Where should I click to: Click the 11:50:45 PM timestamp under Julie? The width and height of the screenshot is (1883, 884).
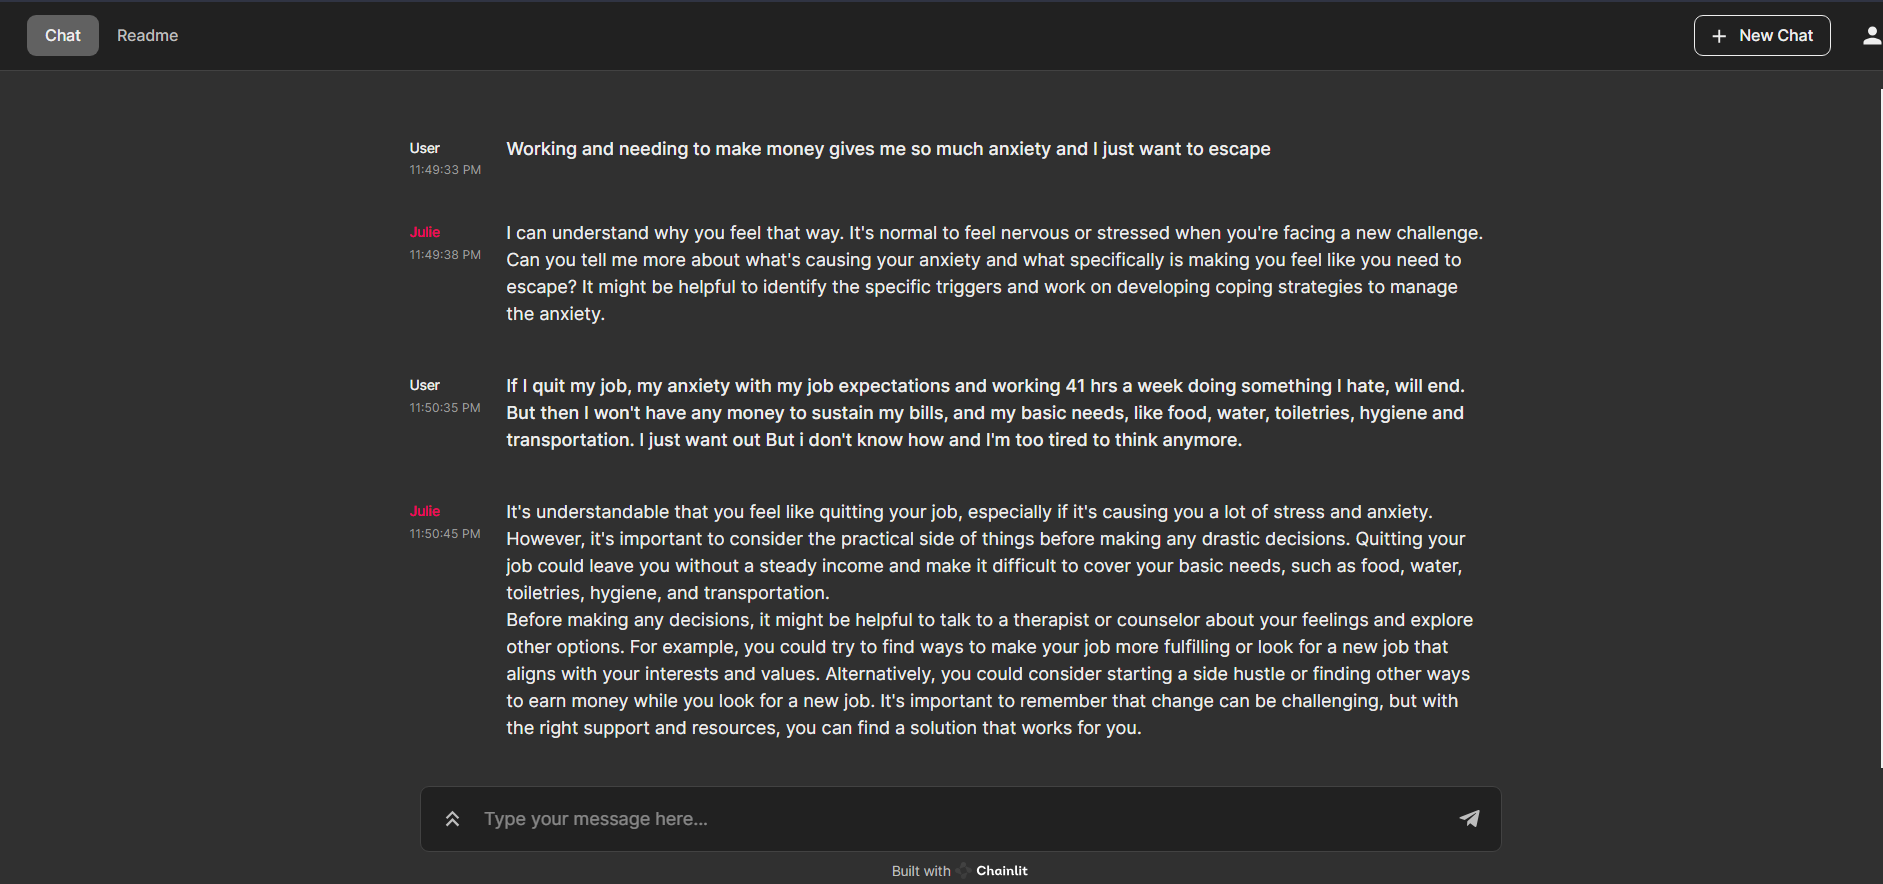(444, 533)
